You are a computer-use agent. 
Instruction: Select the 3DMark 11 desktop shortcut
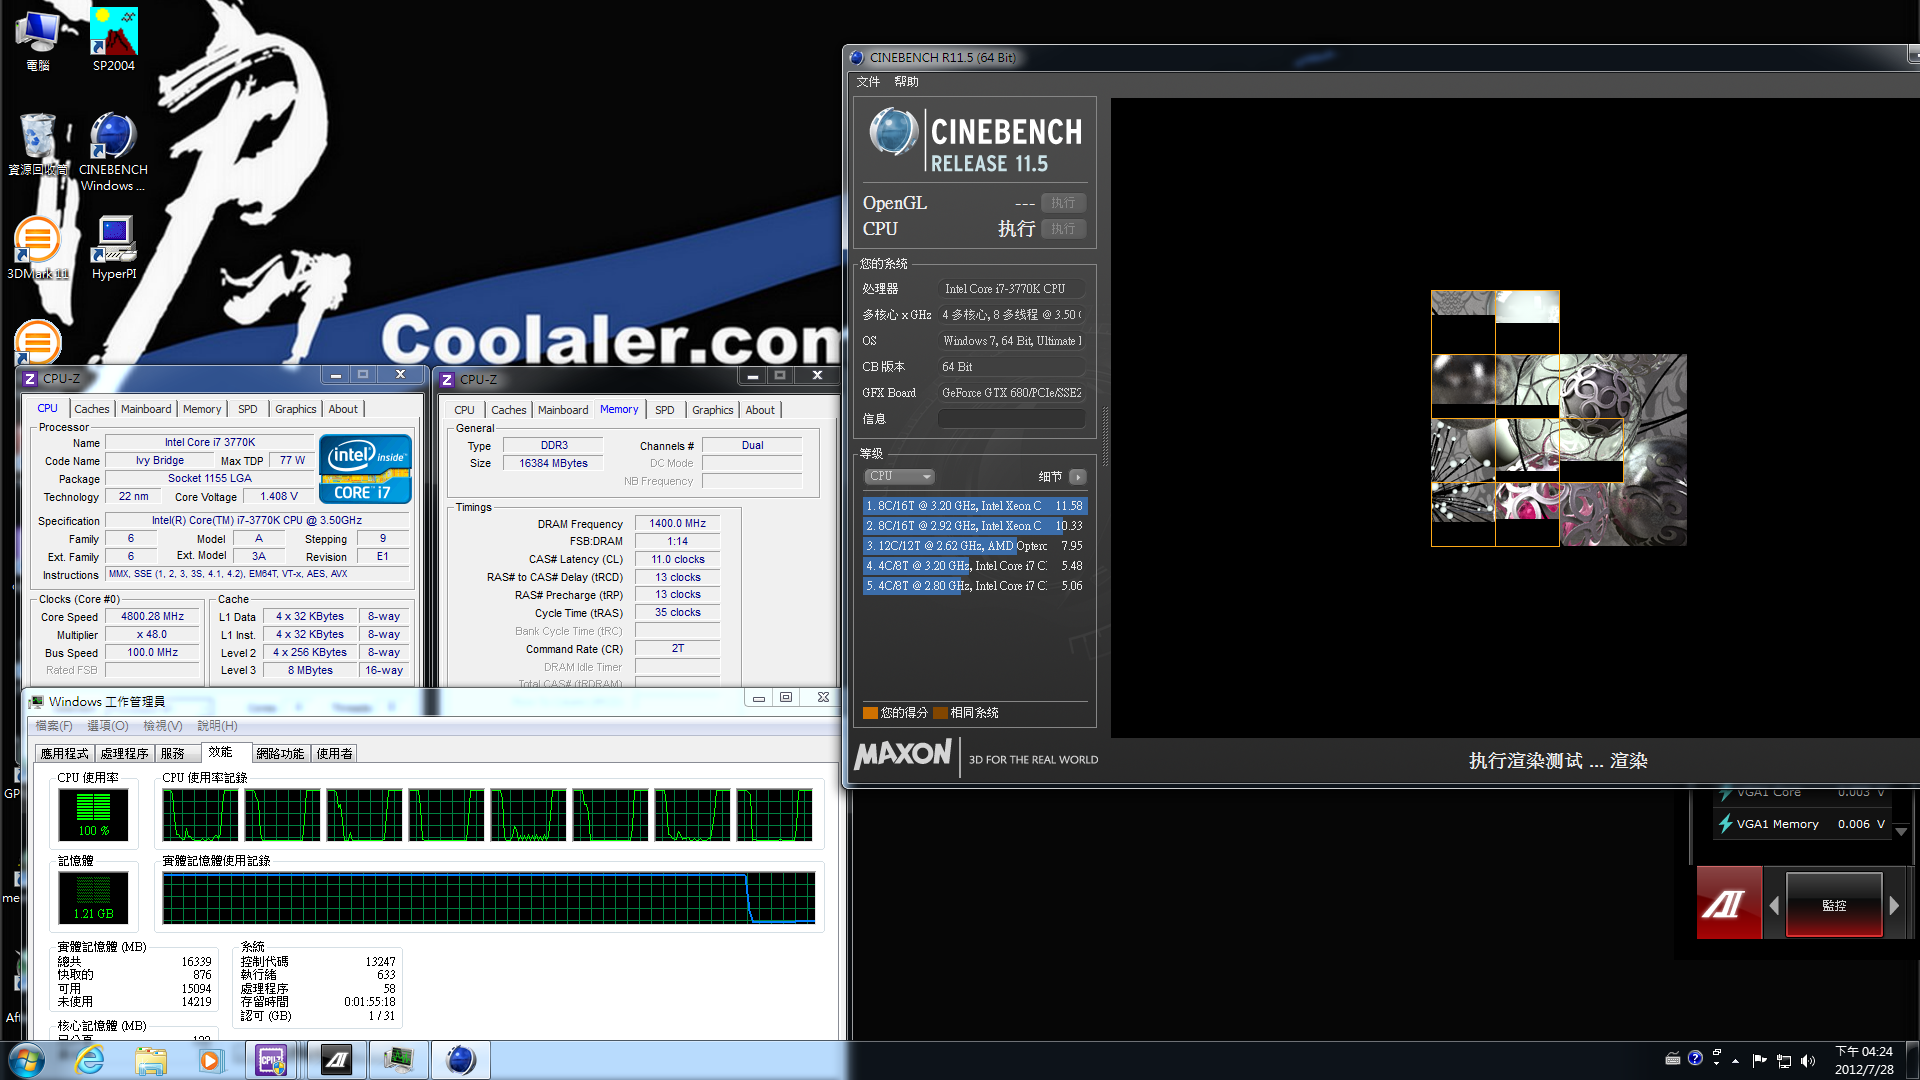(x=38, y=248)
